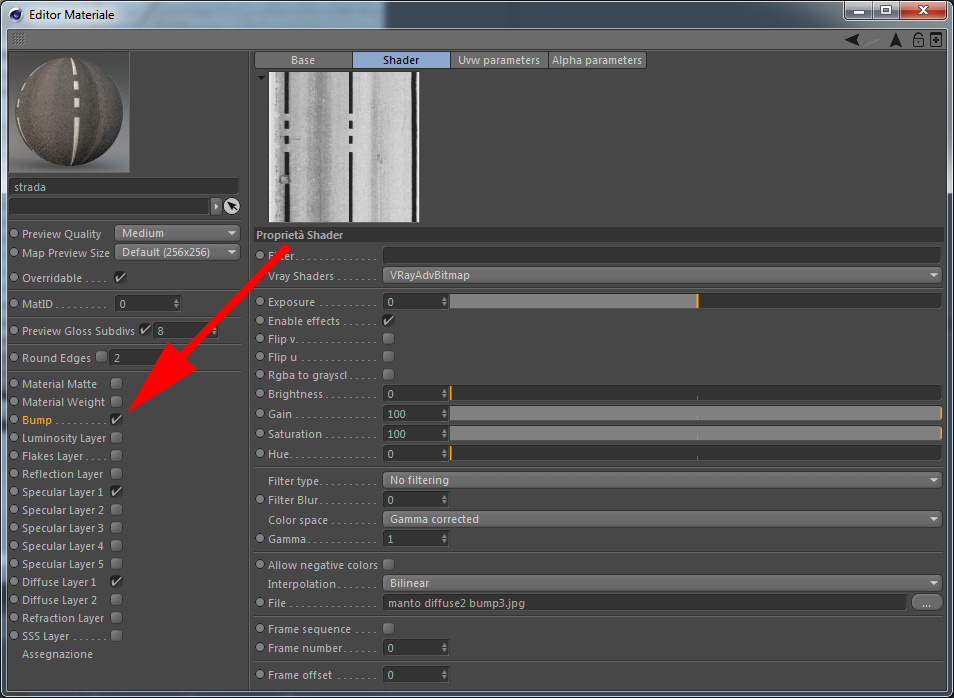Select the Bump channel label

click(x=37, y=420)
